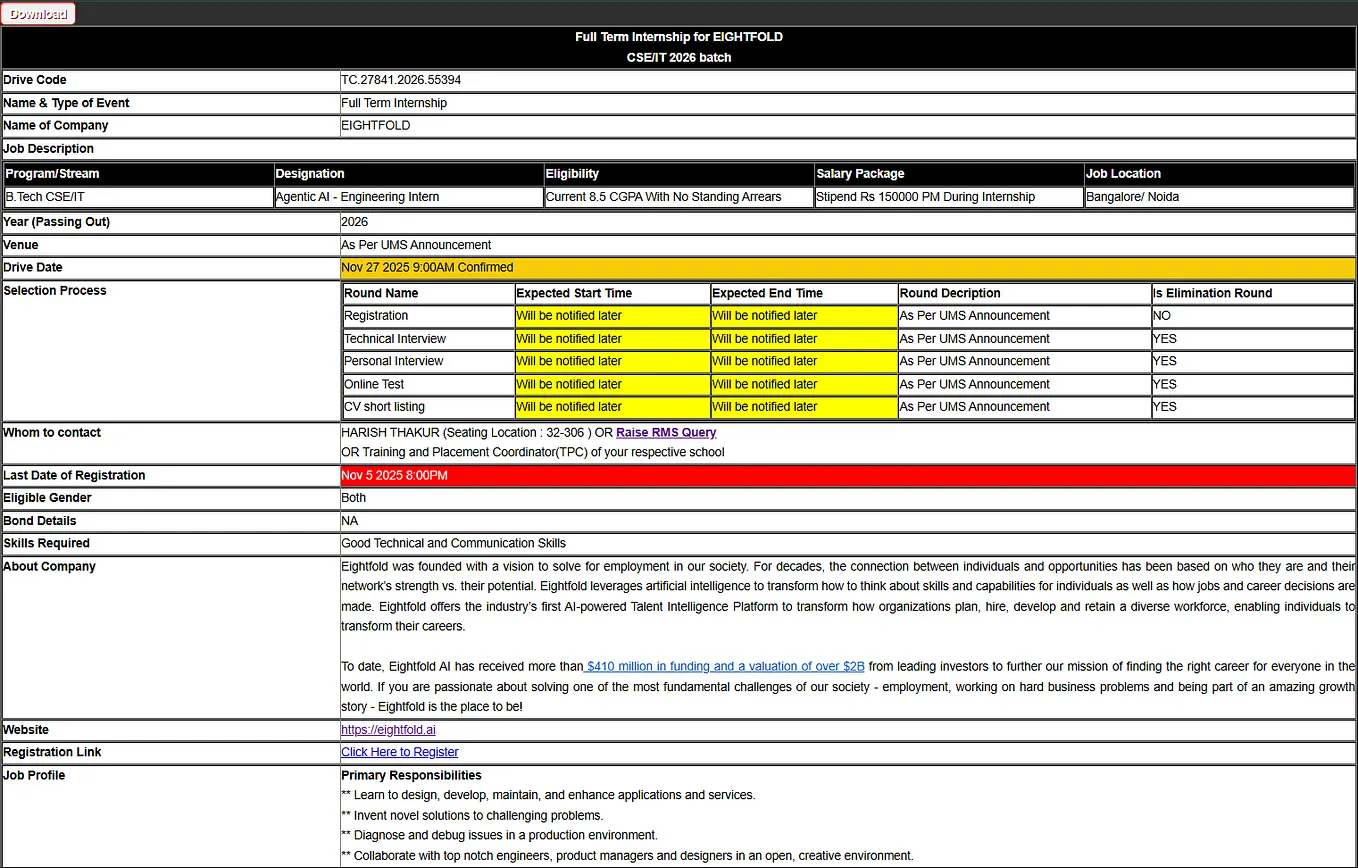The image size is (1358, 868).
Task: Click the drive code TC.27841.2026.55394
Action: (401, 80)
